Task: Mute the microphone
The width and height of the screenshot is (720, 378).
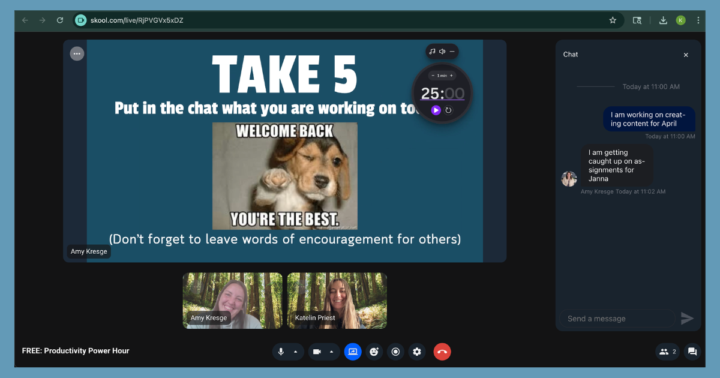Action: click(x=281, y=352)
